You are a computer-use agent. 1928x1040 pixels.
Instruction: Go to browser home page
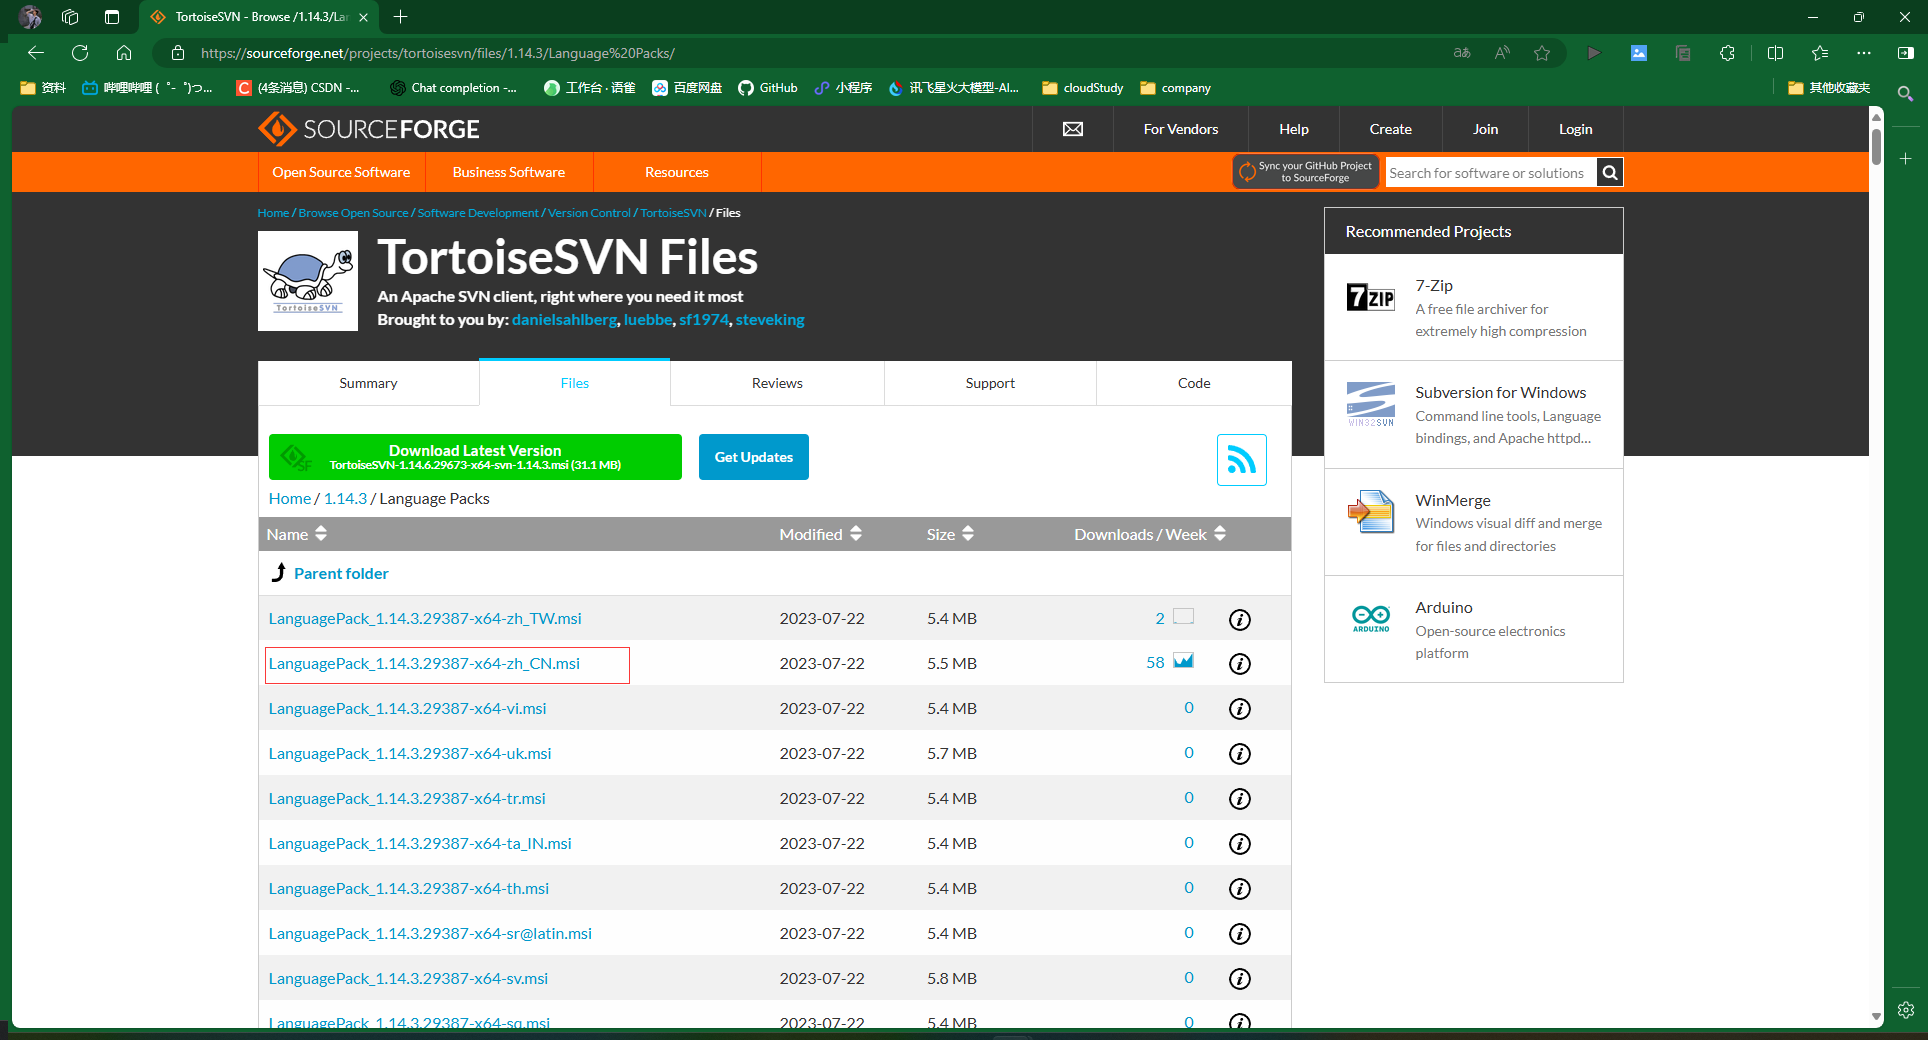124,53
